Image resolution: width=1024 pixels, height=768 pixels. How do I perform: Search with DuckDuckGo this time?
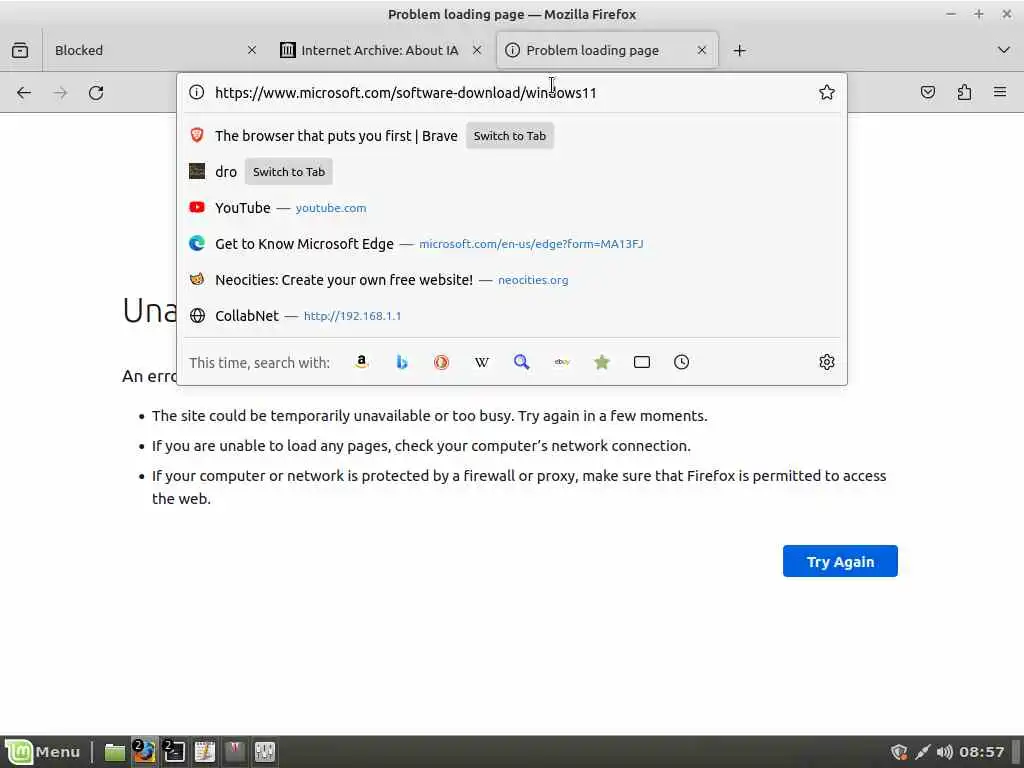point(441,362)
